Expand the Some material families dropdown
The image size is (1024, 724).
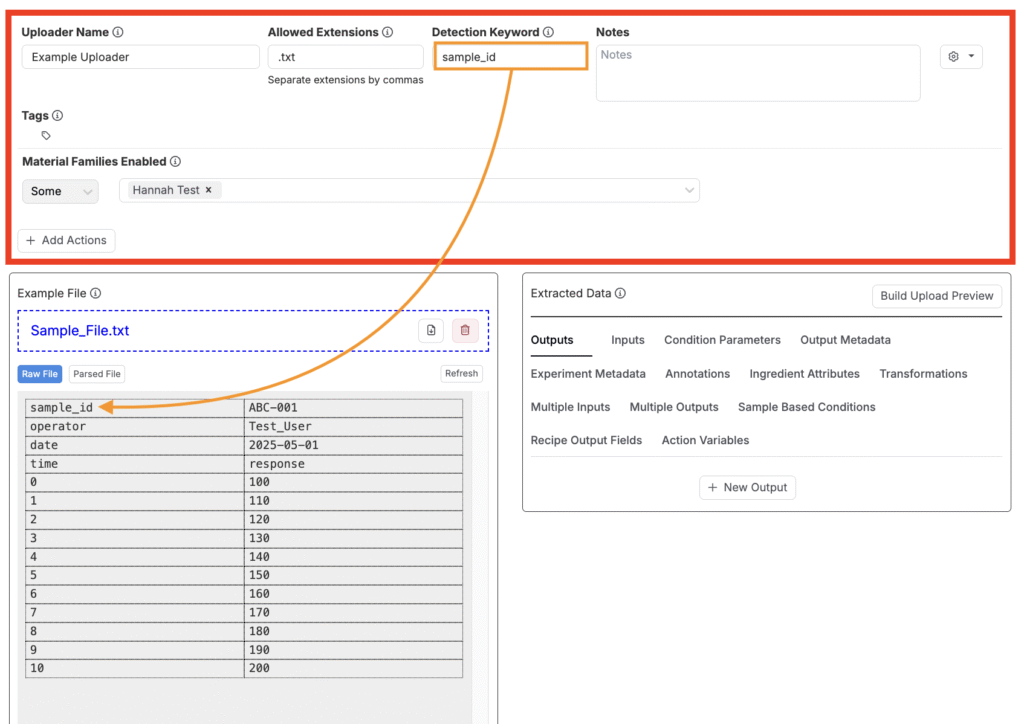pos(60,191)
